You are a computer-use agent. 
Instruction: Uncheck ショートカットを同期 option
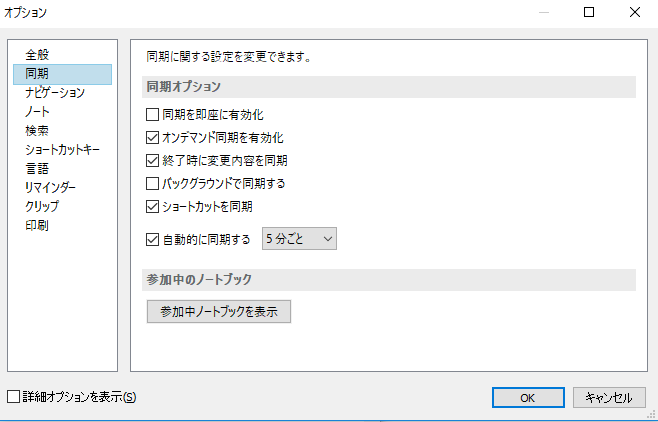153,207
